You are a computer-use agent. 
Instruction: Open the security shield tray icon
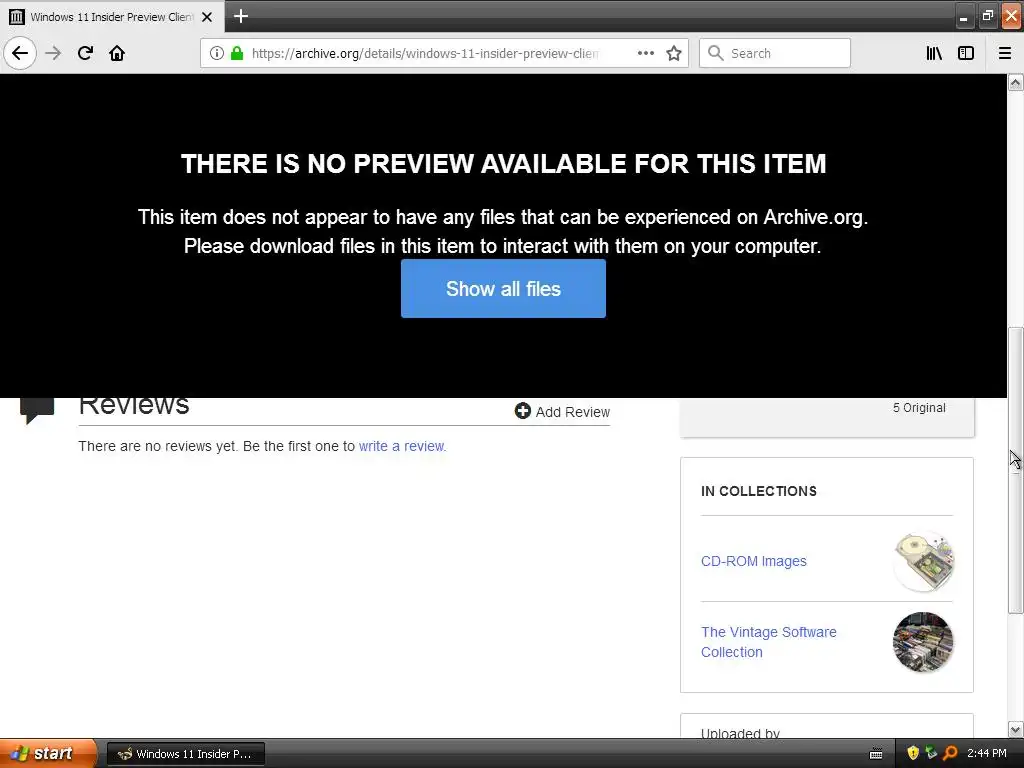click(913, 754)
